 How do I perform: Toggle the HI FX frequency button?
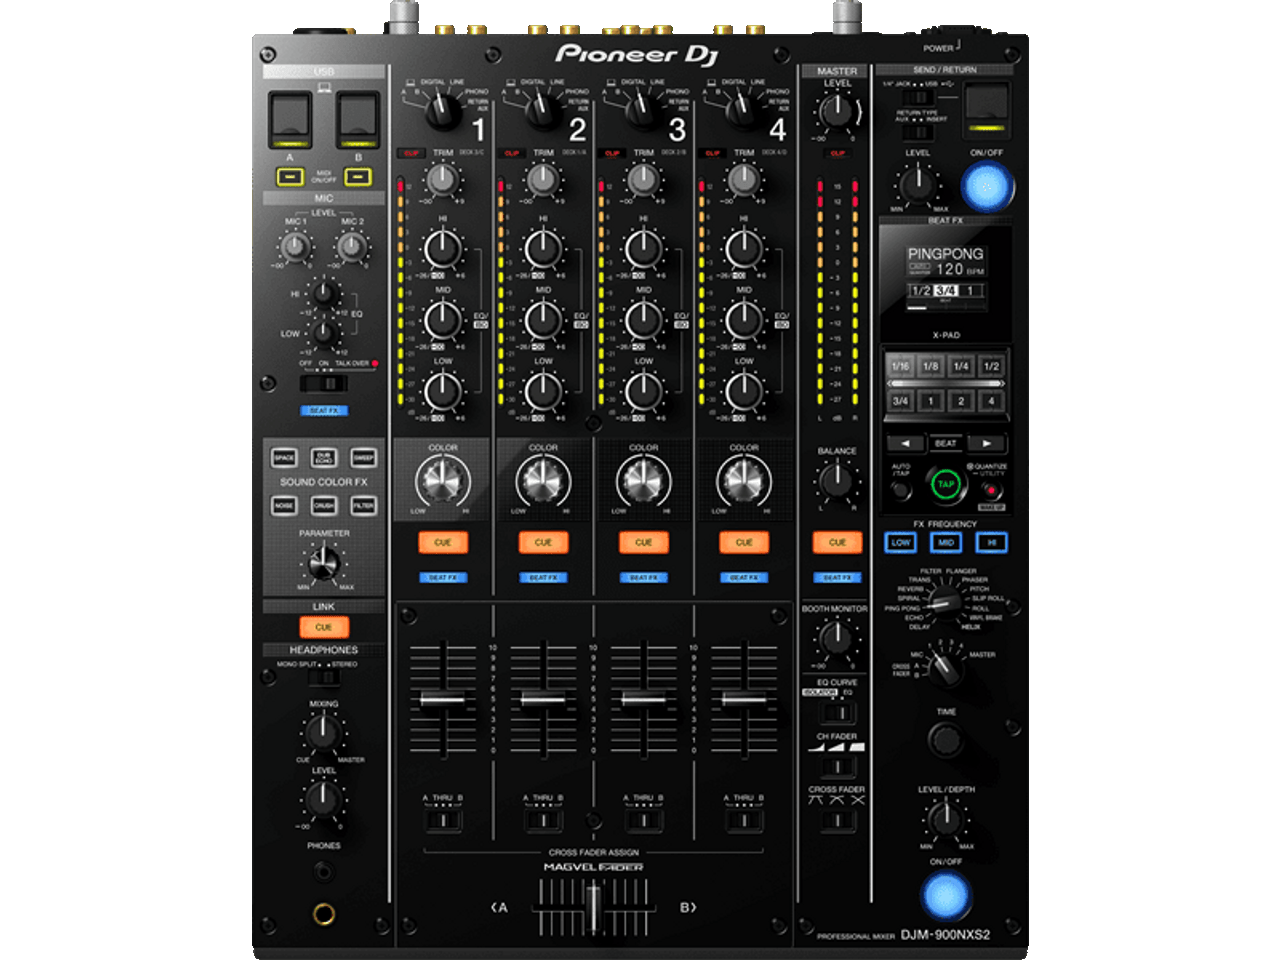pyautogui.click(x=991, y=542)
